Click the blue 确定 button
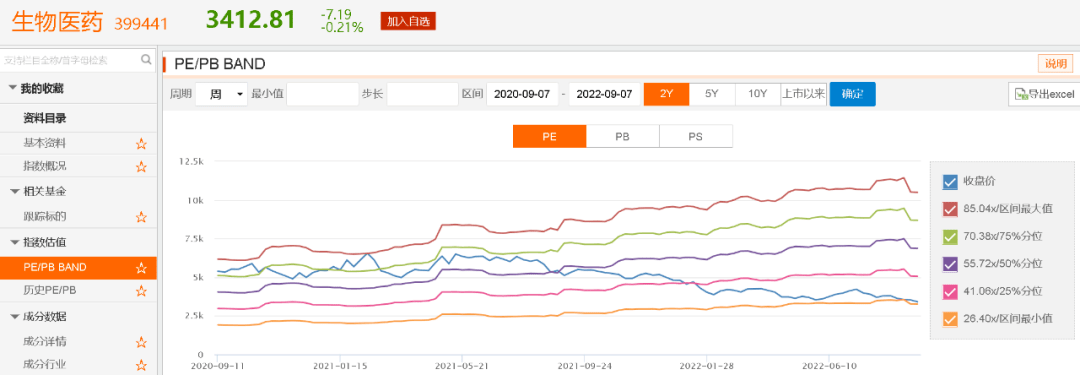 coord(852,94)
